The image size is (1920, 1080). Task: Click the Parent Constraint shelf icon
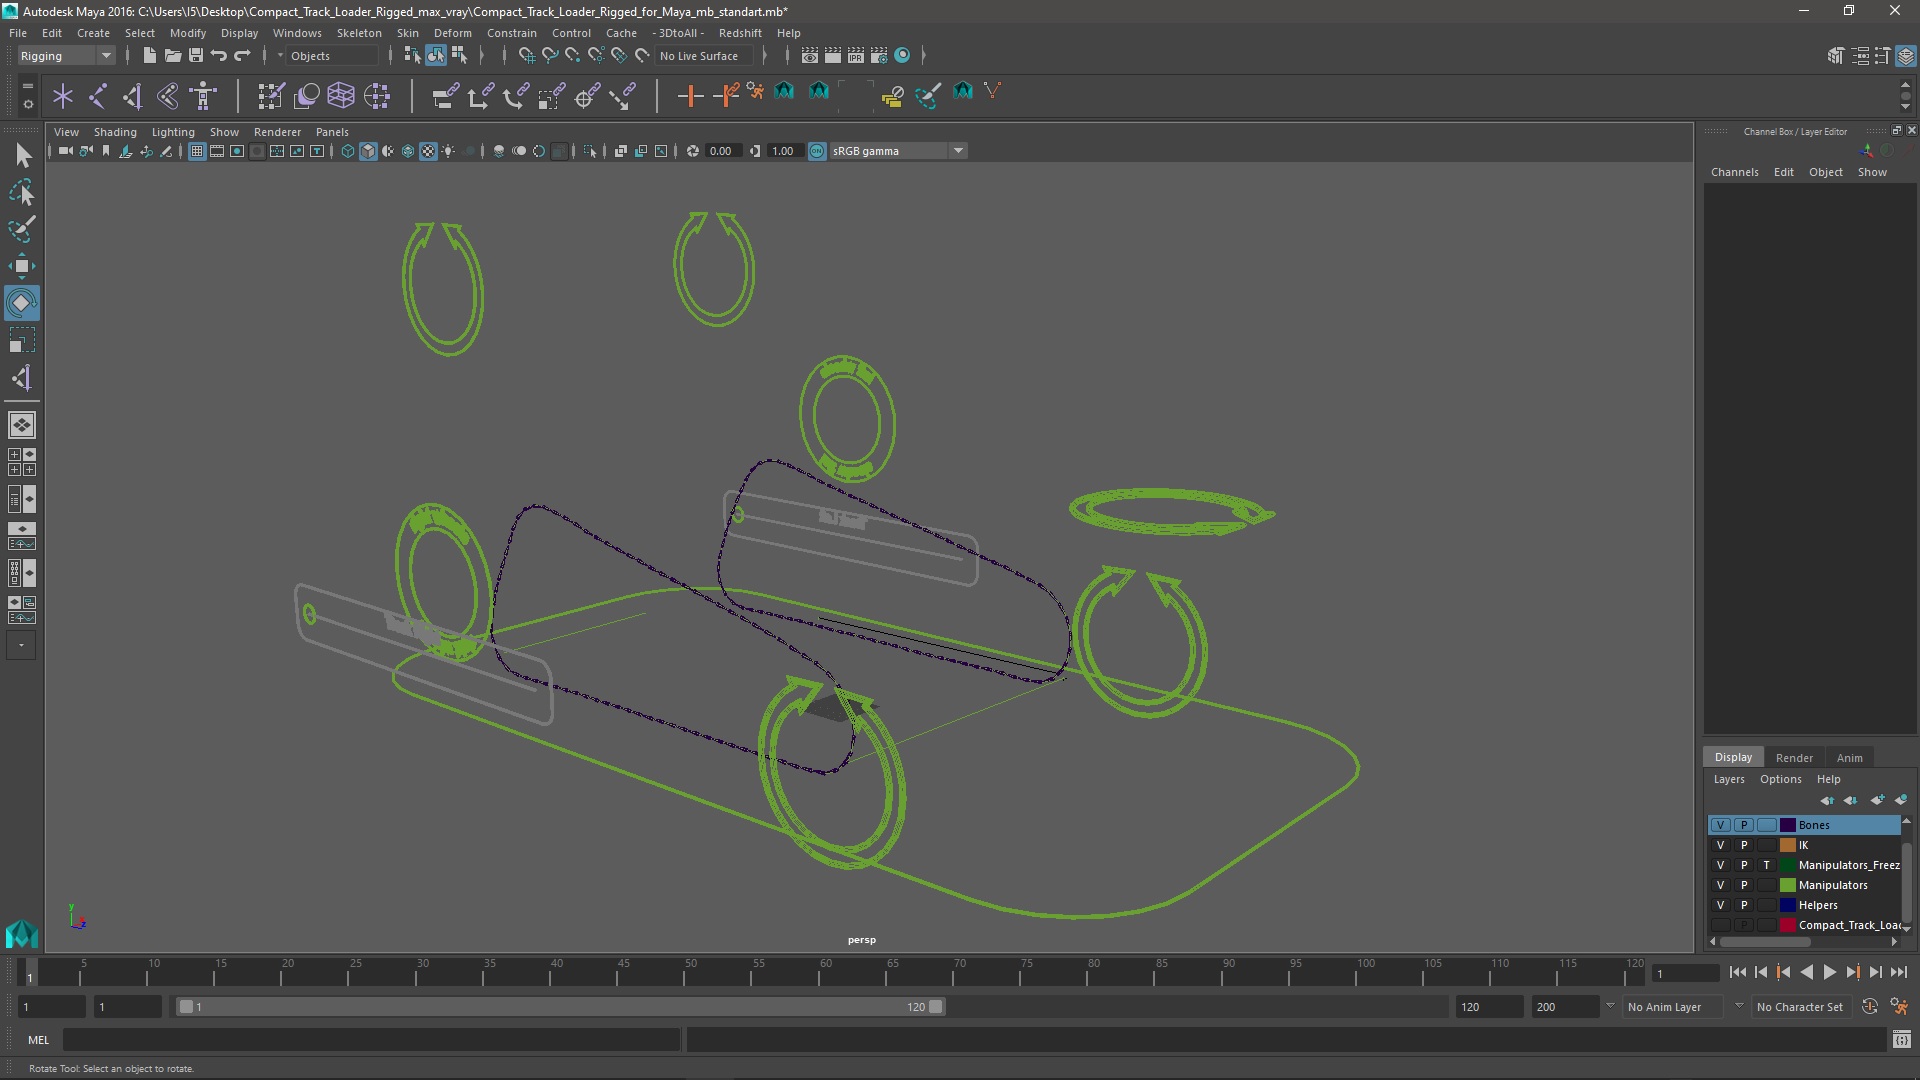tap(445, 96)
